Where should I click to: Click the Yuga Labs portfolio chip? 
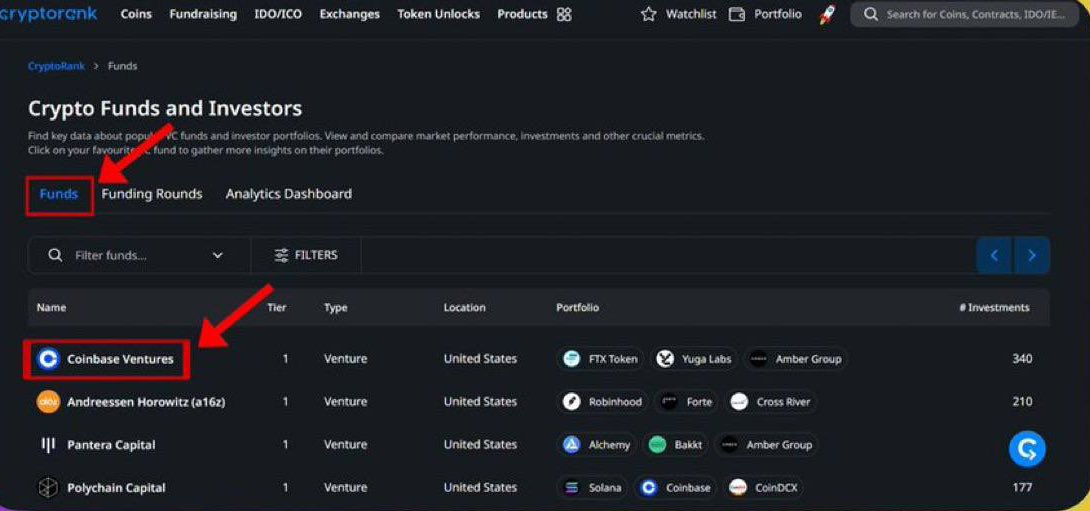pyautogui.click(x=695, y=359)
